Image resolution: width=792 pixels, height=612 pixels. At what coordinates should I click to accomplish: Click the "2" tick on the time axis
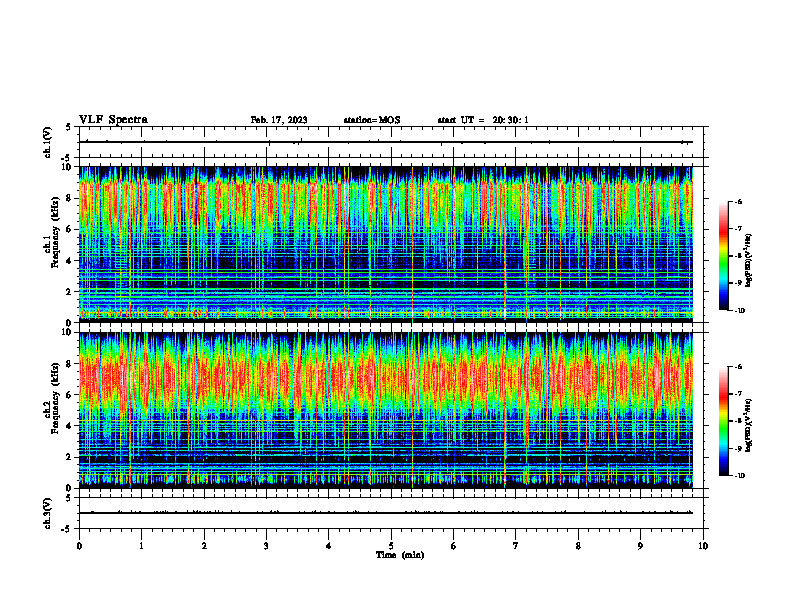[204, 546]
